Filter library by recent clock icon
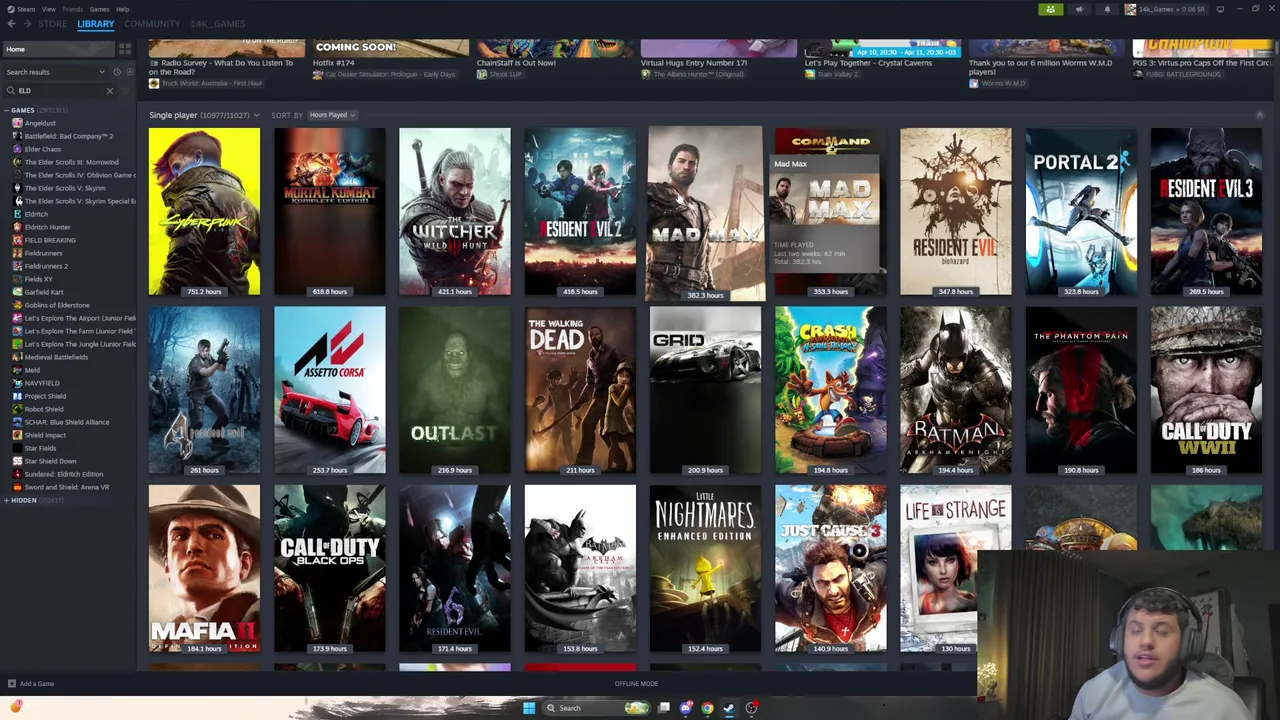 click(x=116, y=72)
